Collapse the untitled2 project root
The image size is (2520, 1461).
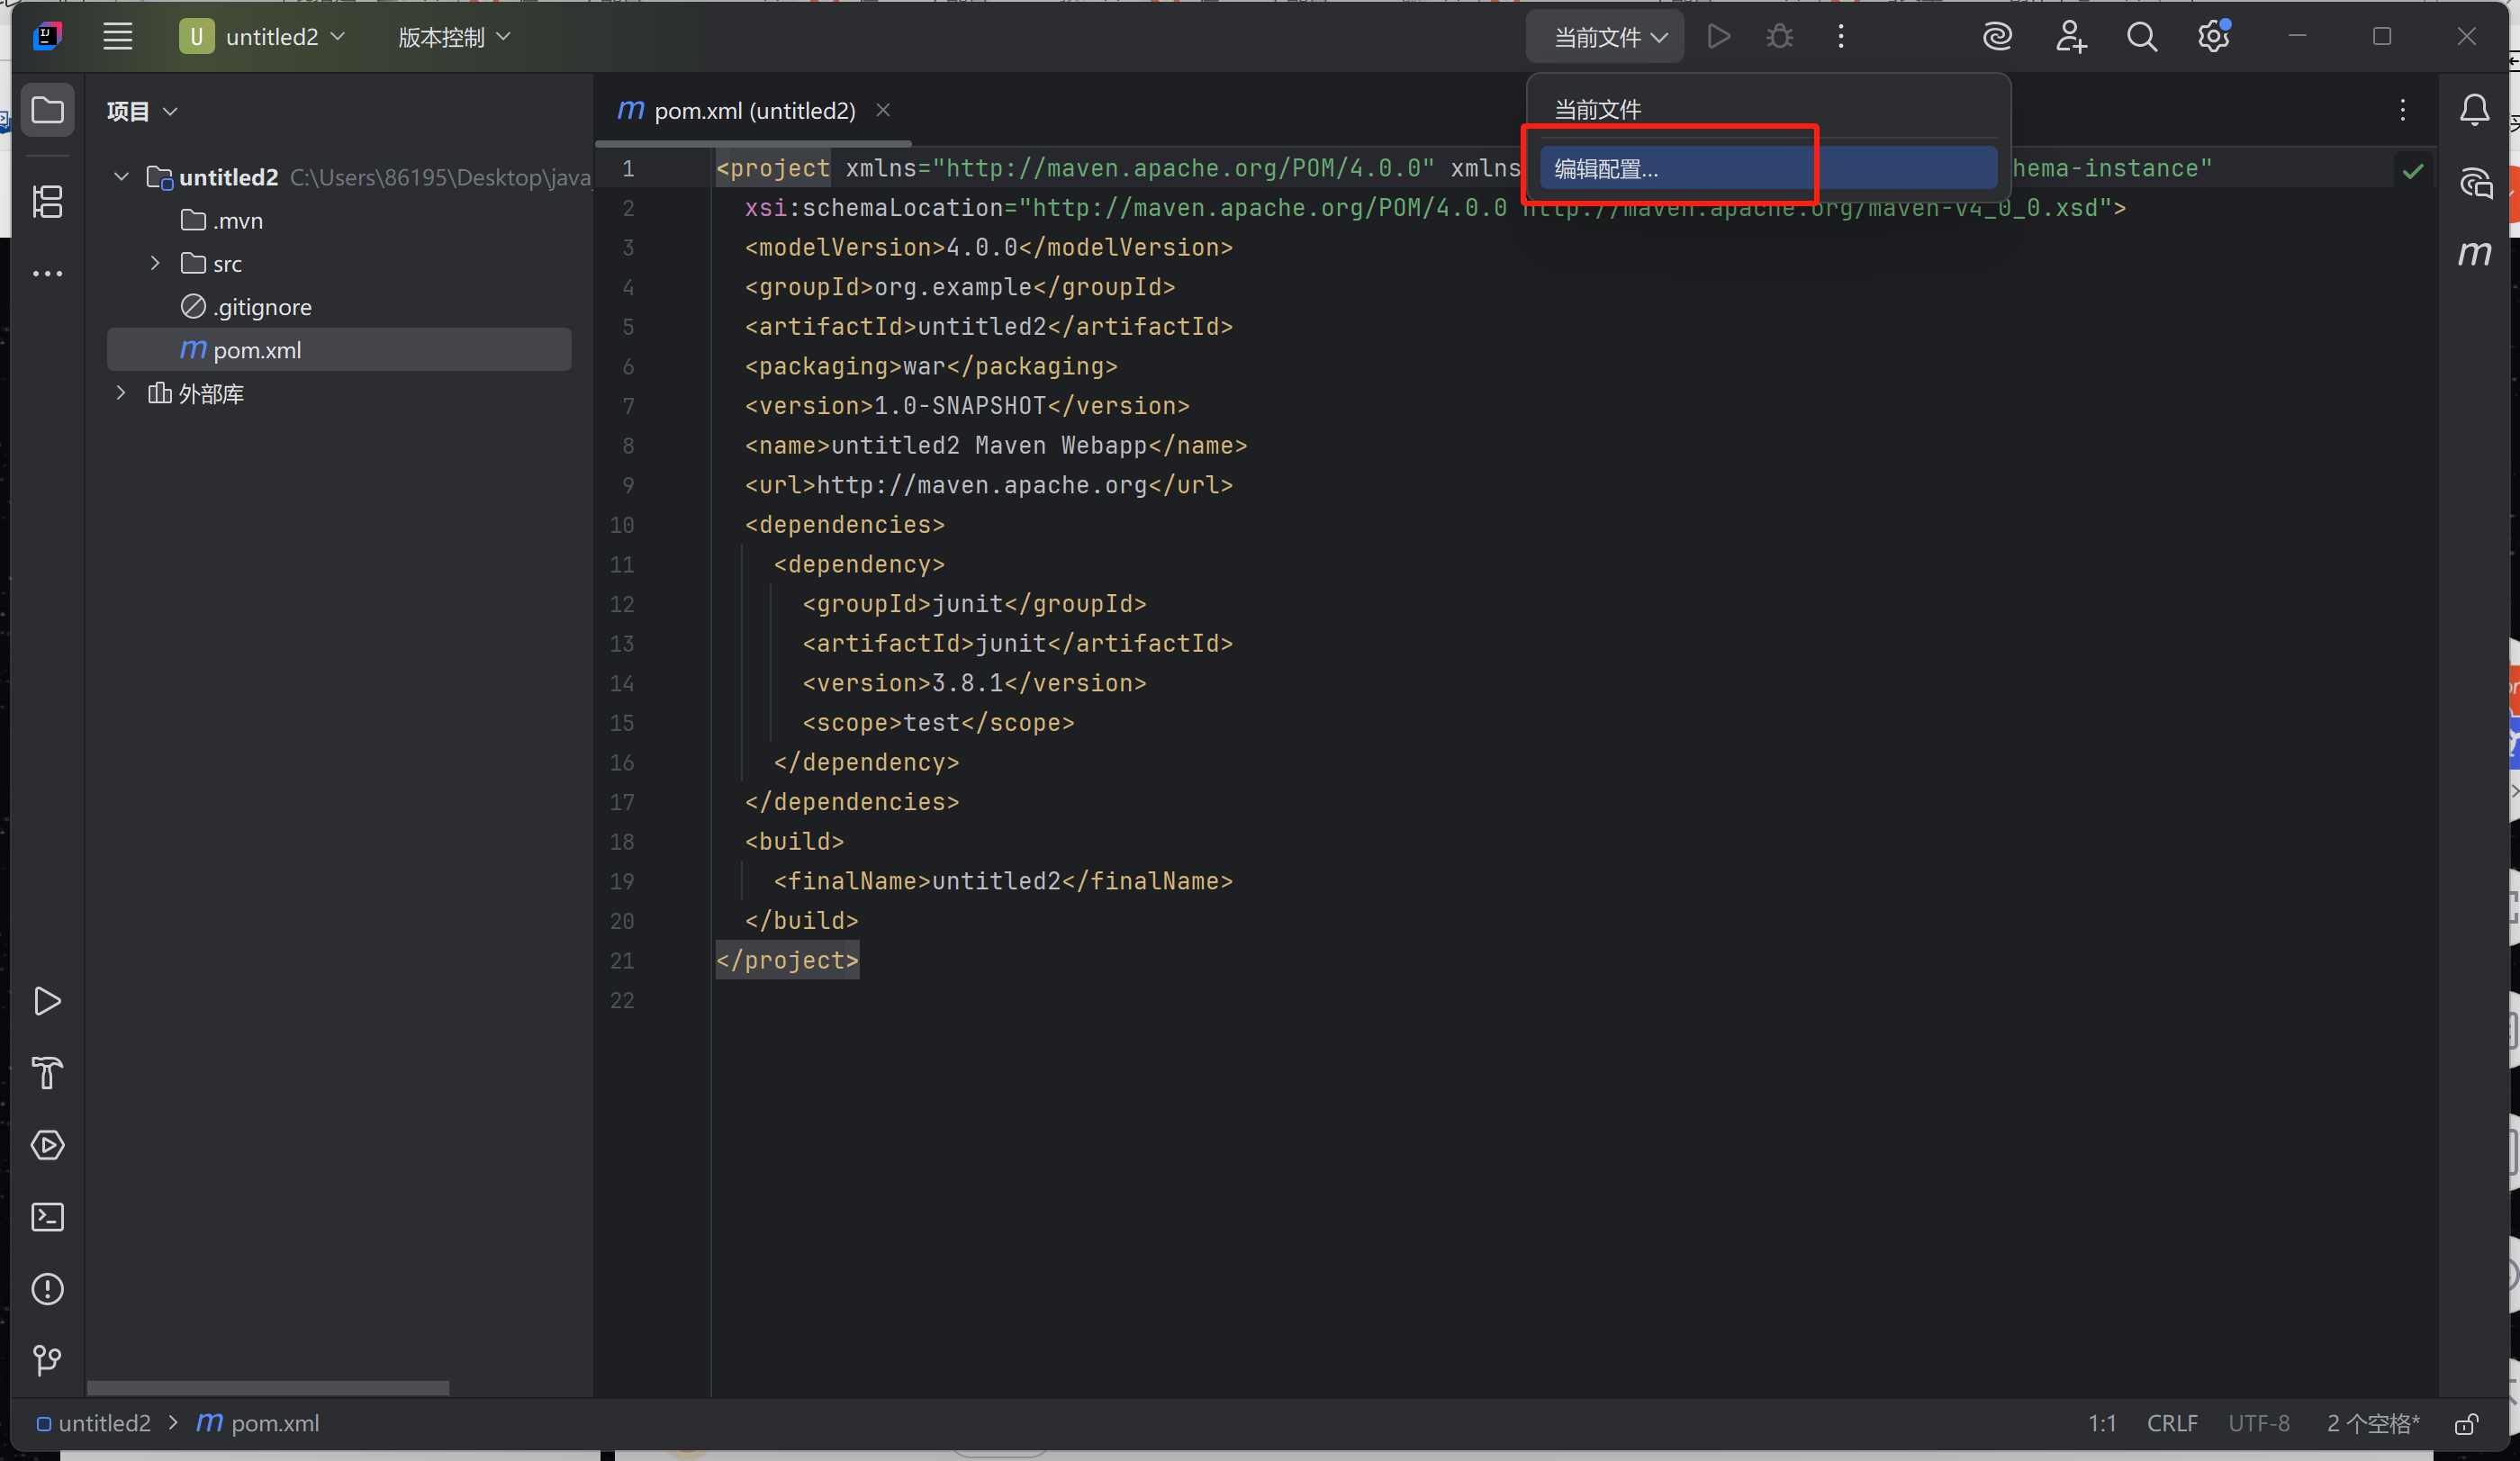(121, 177)
